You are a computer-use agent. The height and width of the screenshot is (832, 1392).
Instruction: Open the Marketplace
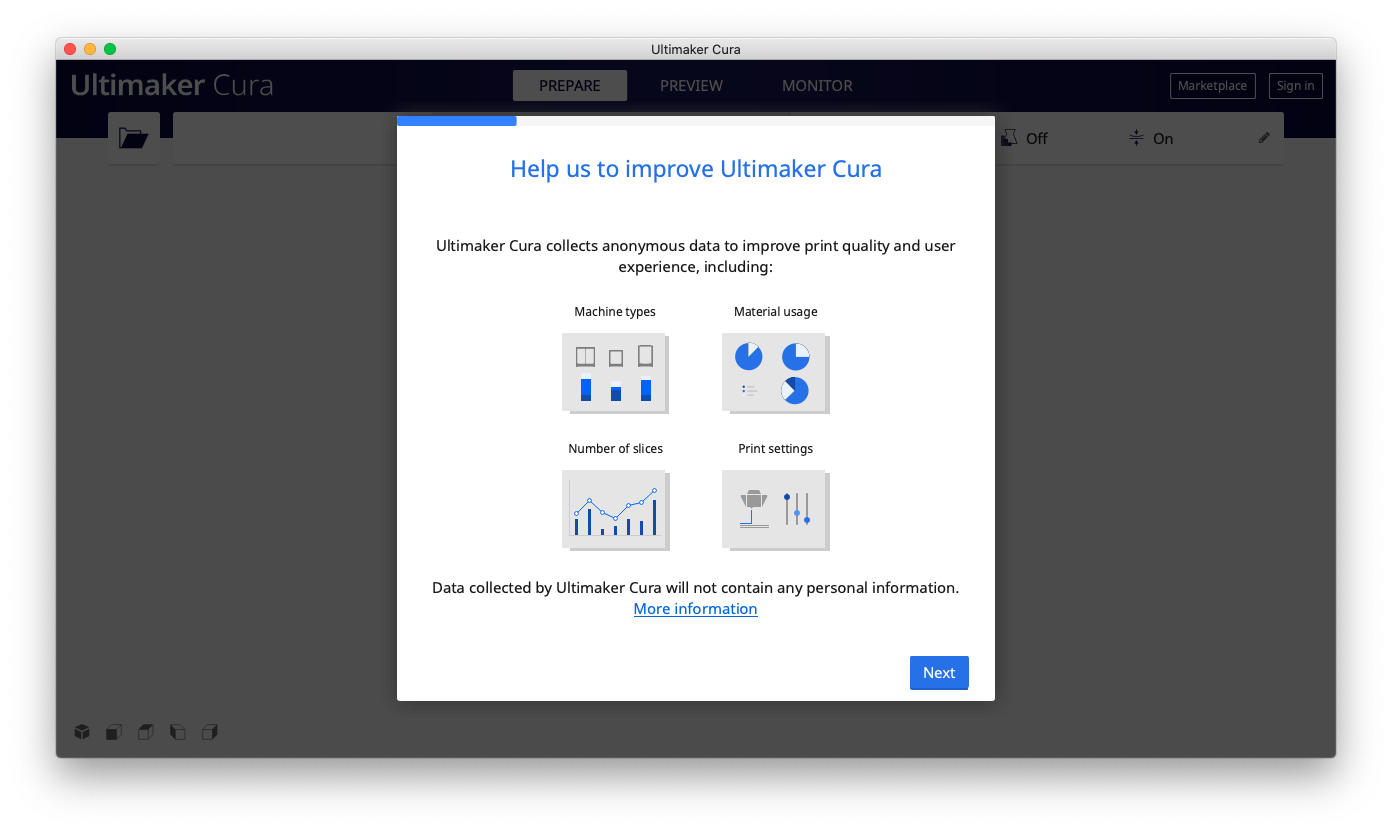(1212, 85)
